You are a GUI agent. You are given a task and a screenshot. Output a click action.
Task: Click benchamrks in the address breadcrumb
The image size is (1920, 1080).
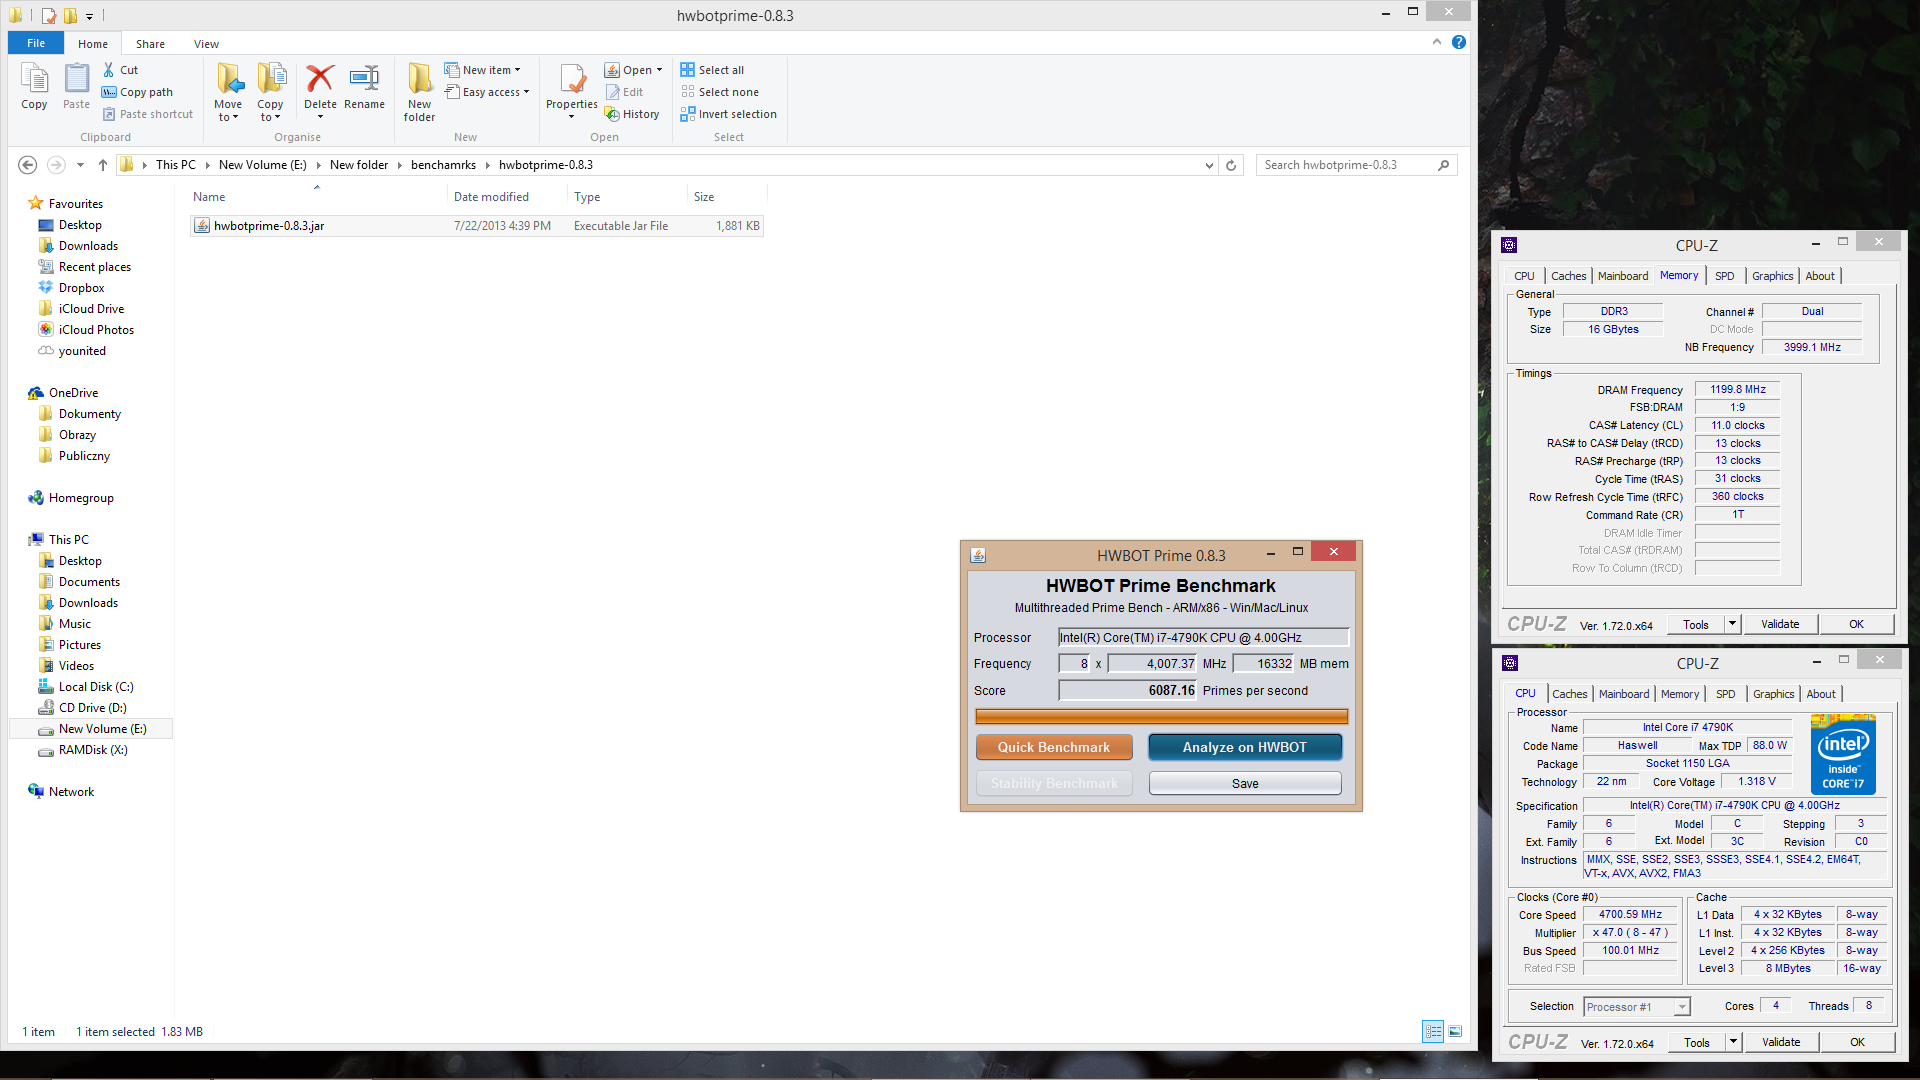pos(443,165)
